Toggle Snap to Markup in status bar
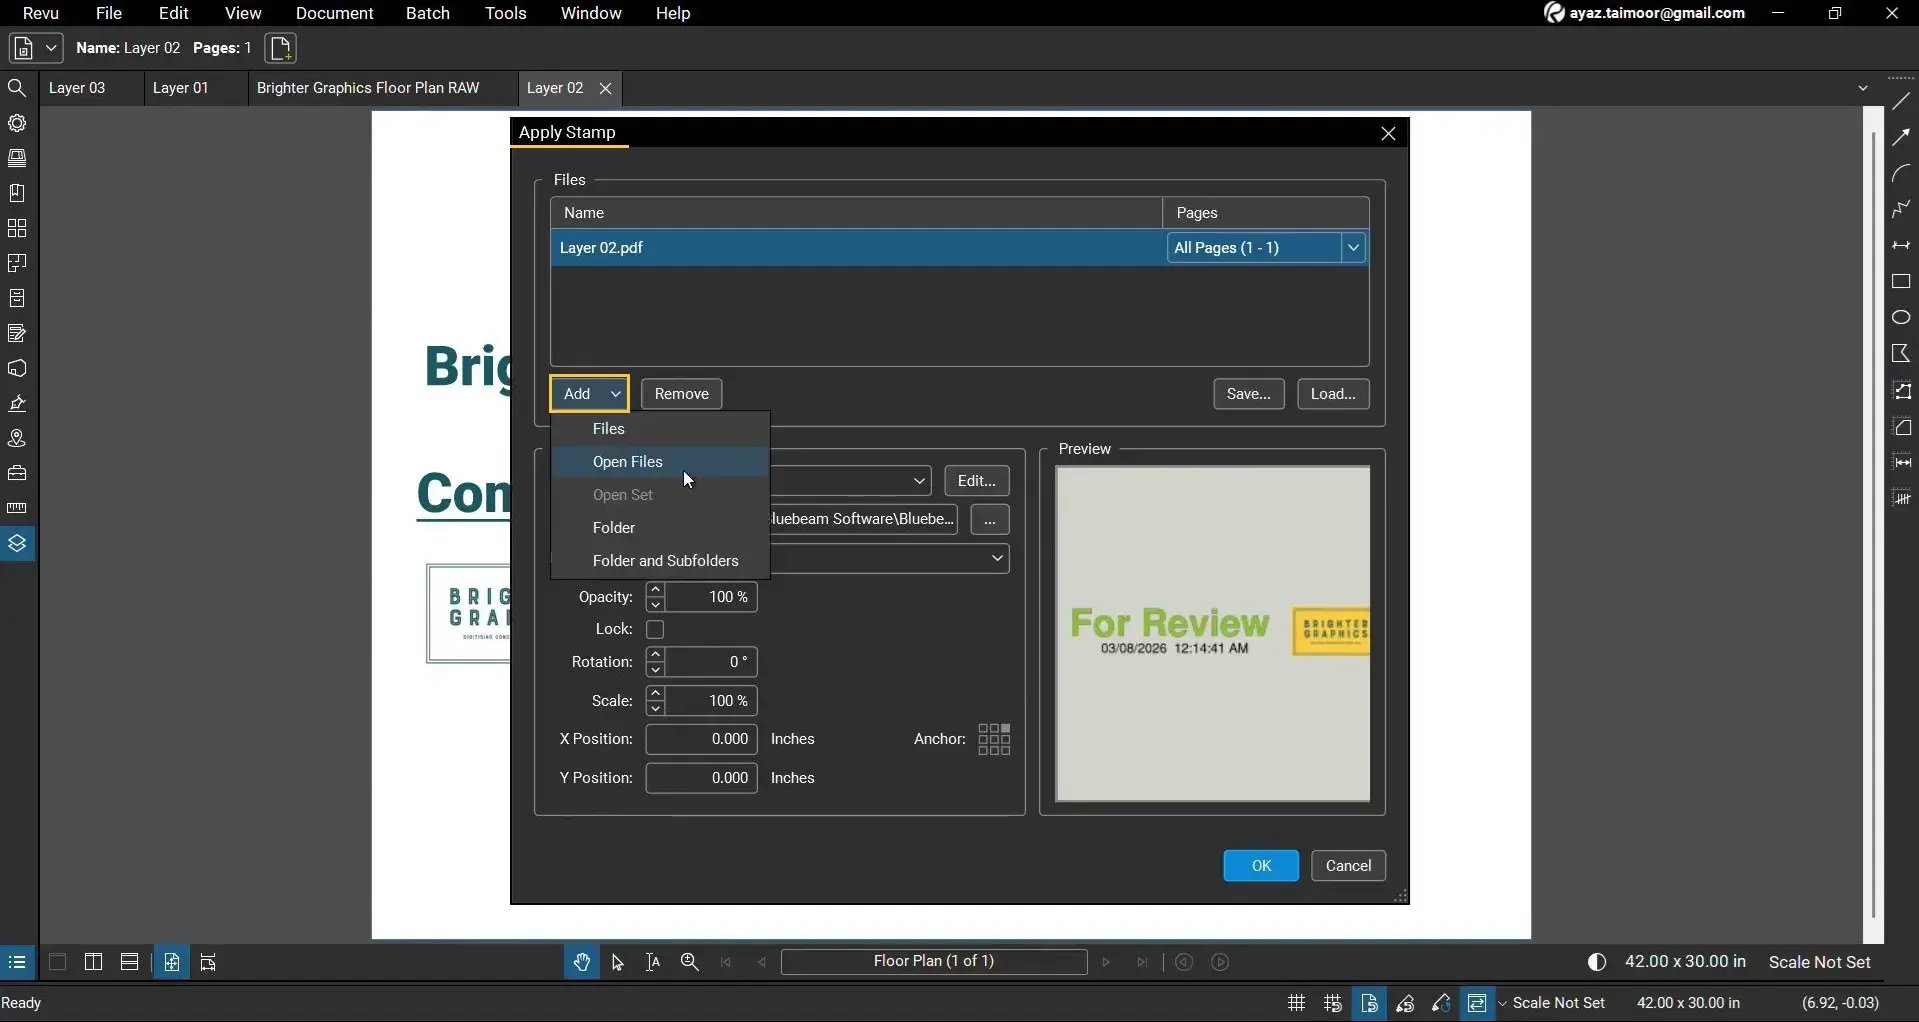Viewport: 1919px width, 1022px height. pyautogui.click(x=1406, y=1004)
